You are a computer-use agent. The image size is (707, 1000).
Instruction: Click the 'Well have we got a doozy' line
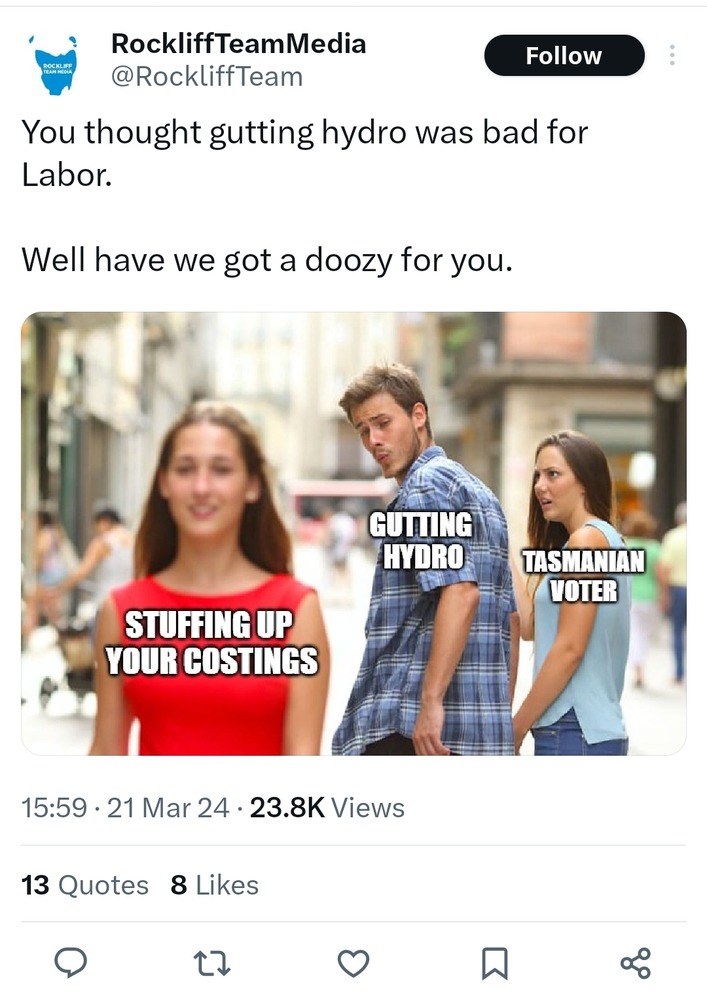[266, 260]
